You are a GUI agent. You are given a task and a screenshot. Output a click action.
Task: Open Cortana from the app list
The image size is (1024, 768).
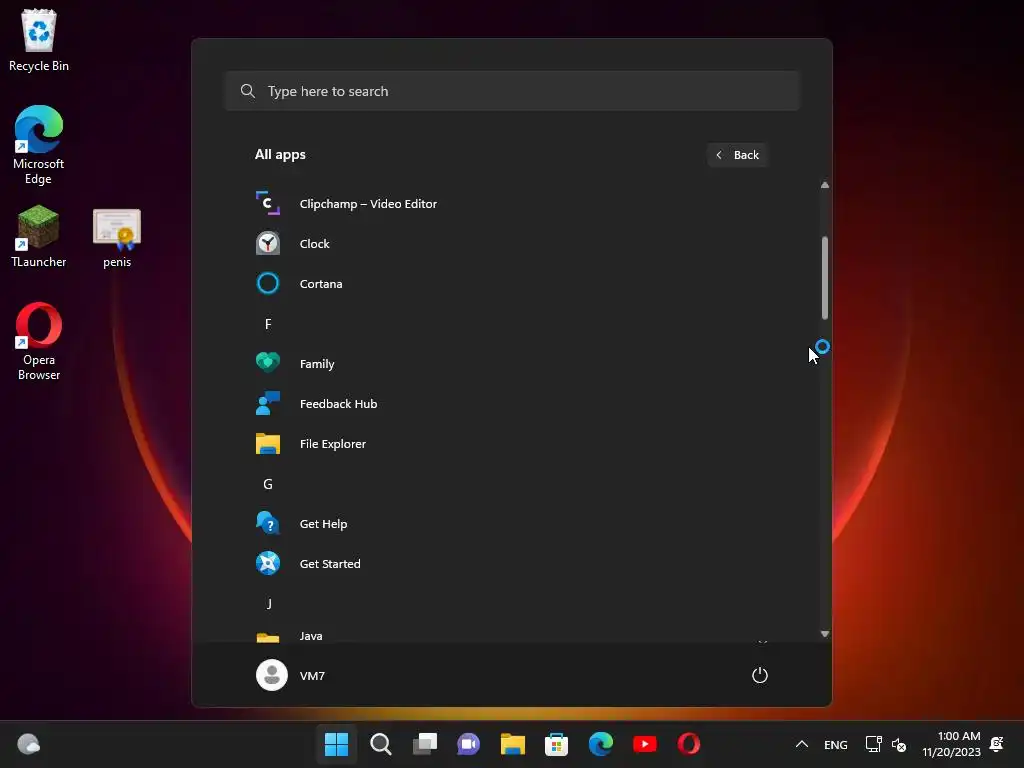511,283
